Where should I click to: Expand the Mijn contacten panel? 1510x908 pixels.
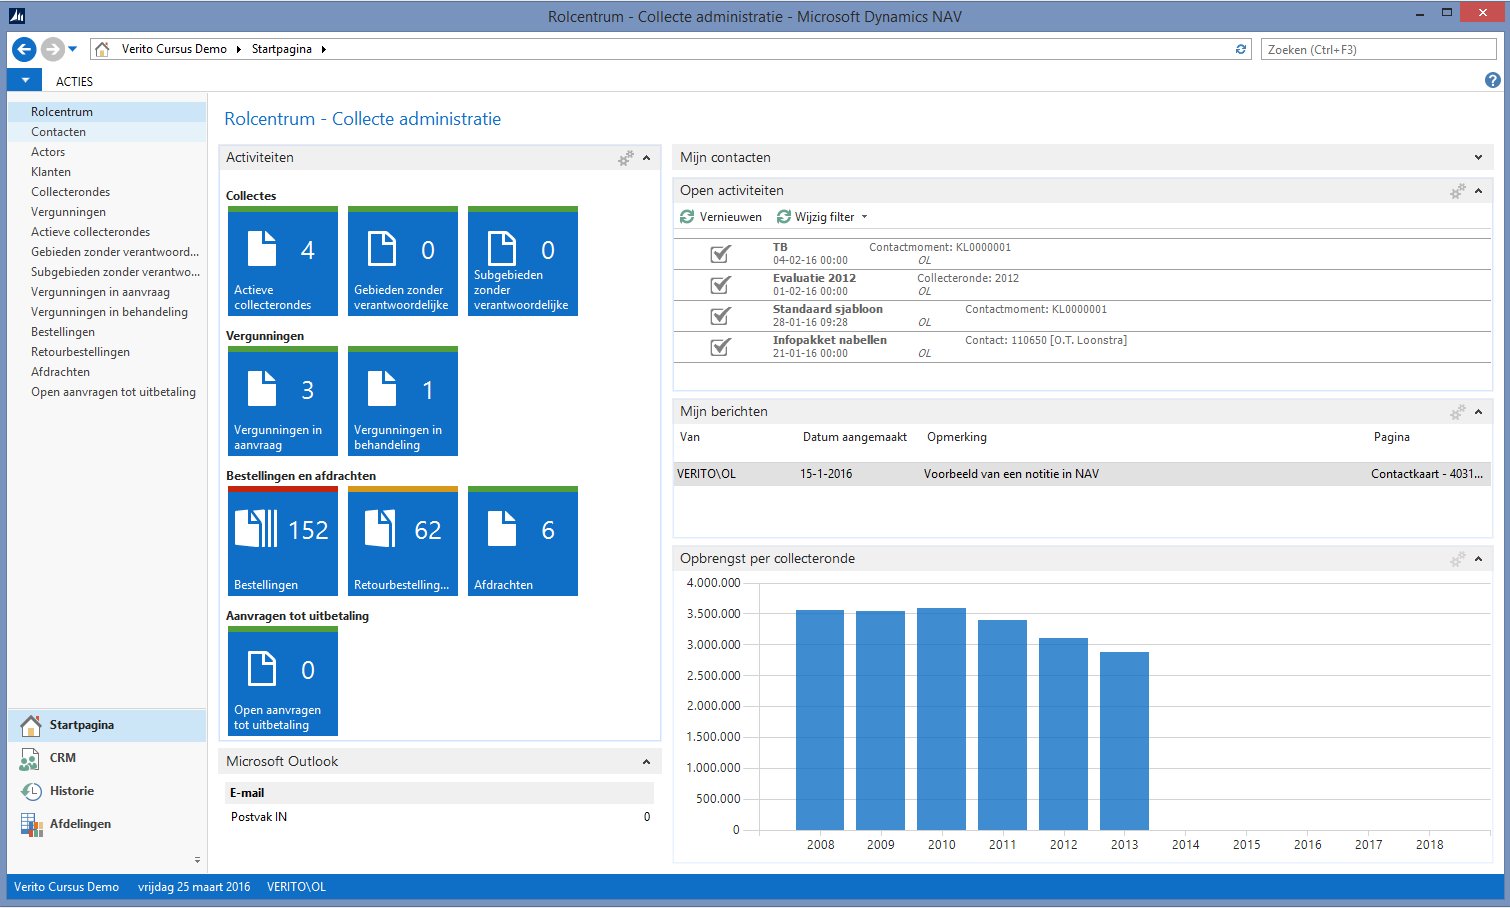coord(1479,158)
